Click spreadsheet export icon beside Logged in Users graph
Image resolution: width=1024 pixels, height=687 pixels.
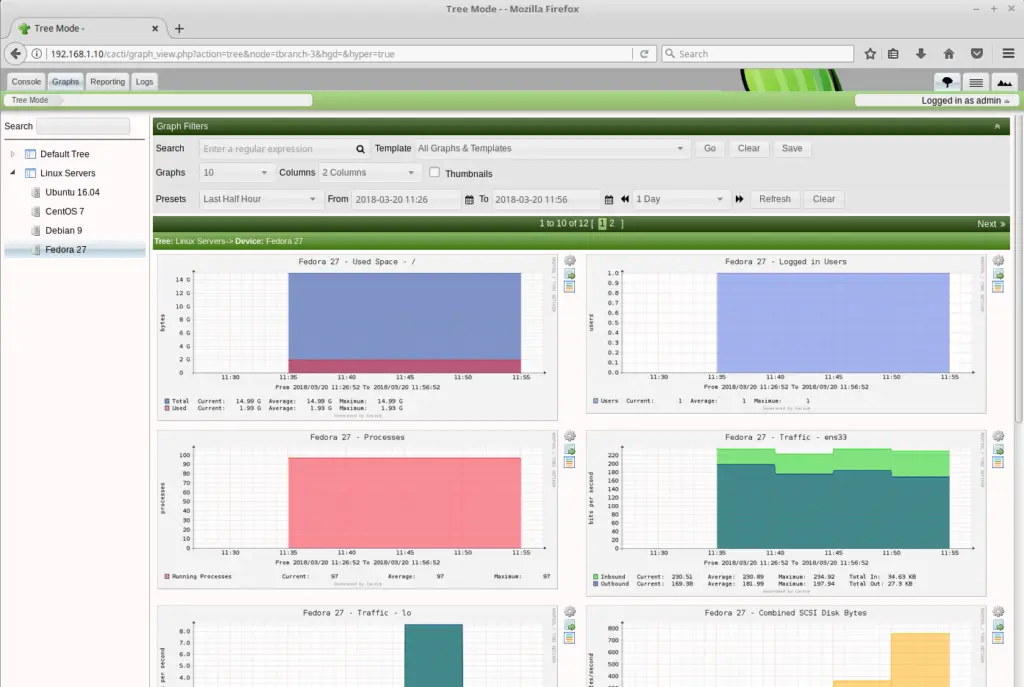point(998,287)
